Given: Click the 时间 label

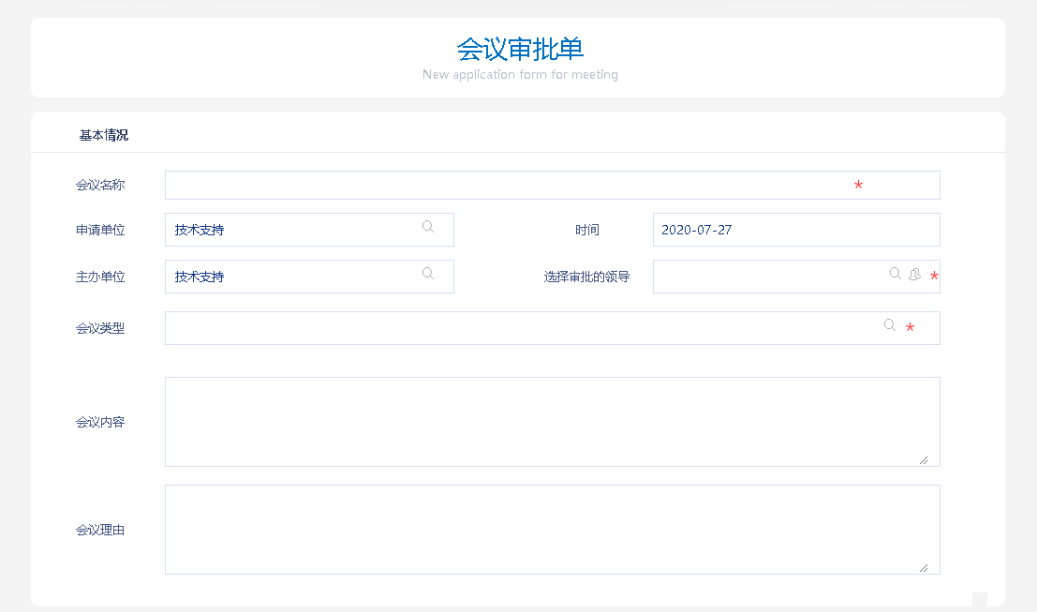Looking at the screenshot, I should [587, 230].
